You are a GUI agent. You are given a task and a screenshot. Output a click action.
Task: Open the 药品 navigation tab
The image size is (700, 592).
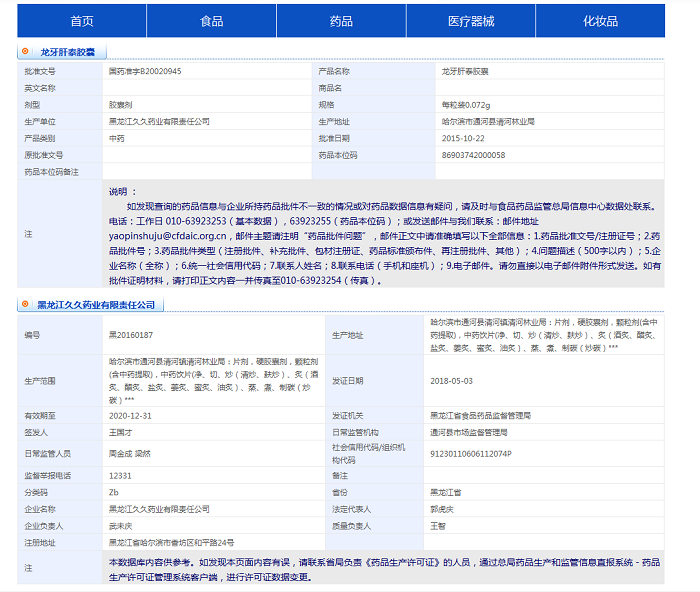[x=341, y=21]
